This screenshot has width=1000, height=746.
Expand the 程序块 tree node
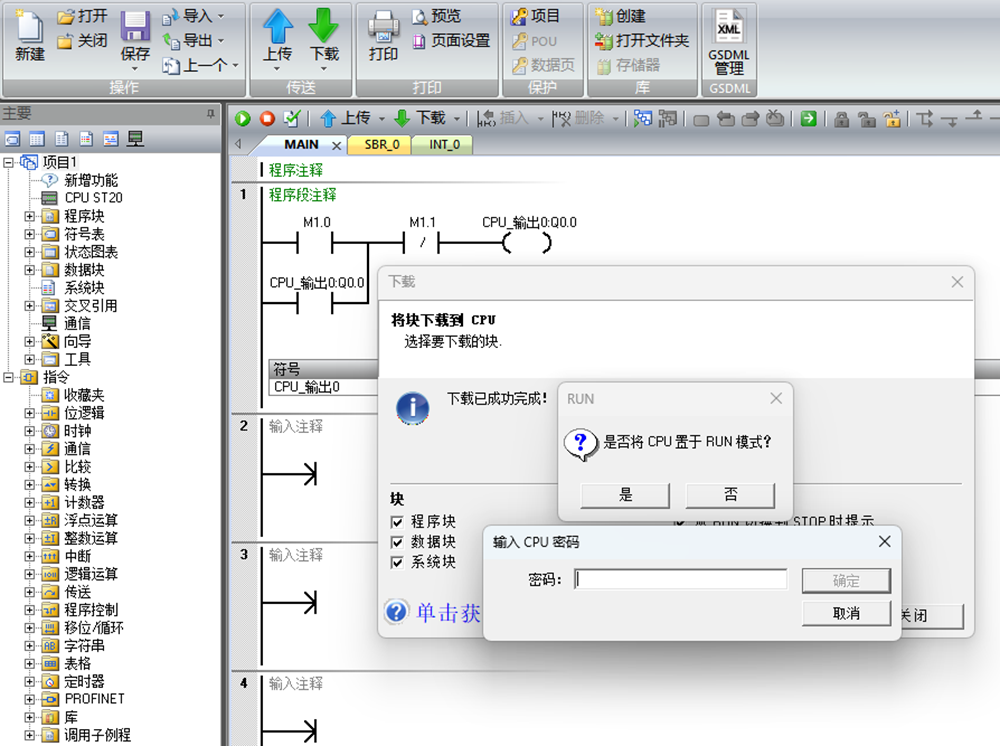tap(29, 216)
